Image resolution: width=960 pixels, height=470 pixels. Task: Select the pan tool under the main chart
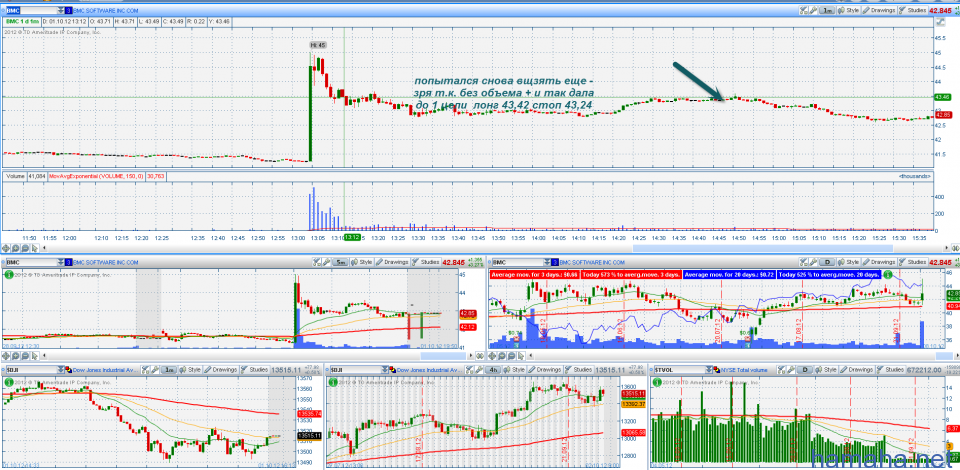[x=6, y=247]
